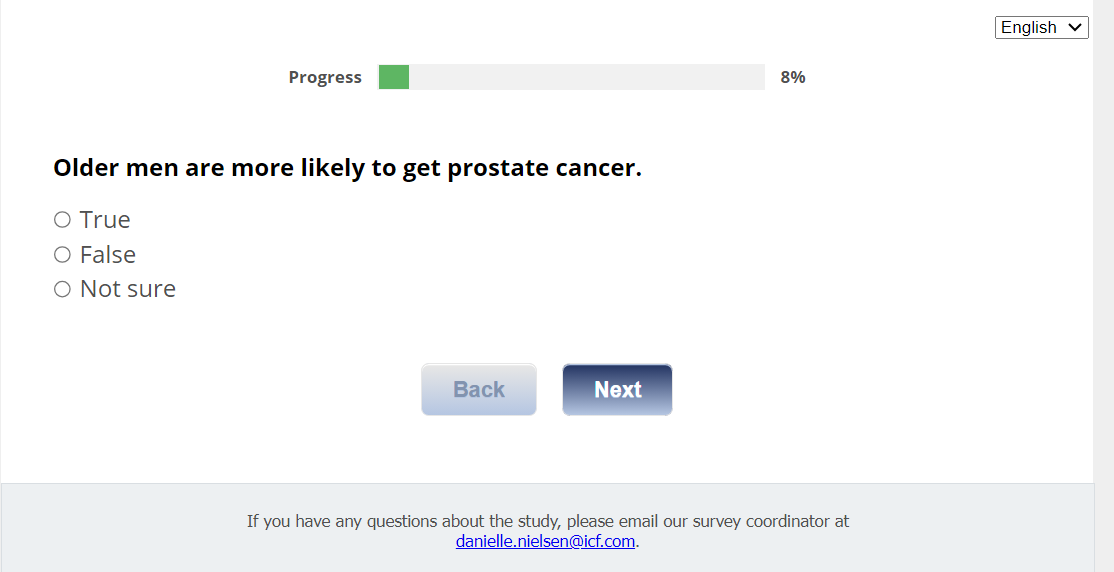Click the "True" answer label text
This screenshot has width=1114, height=572.
pos(105,220)
